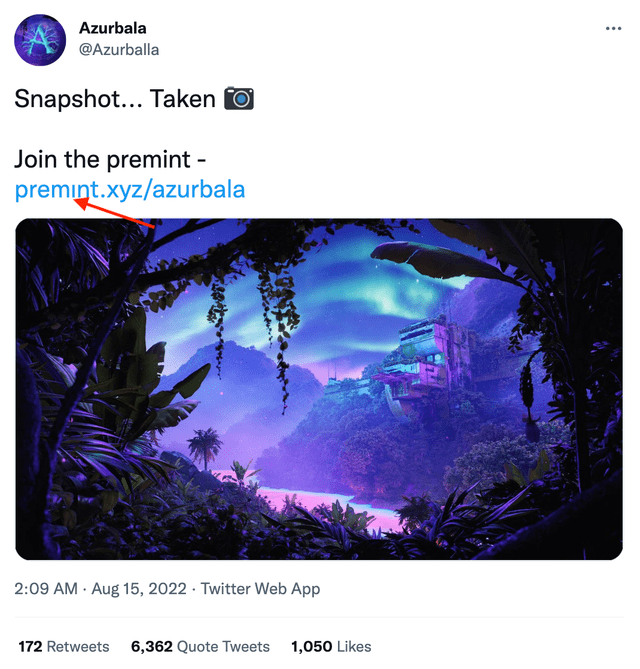The width and height of the screenshot is (640, 669).
Task: Open the Azurbala display name
Action: [x=113, y=28]
